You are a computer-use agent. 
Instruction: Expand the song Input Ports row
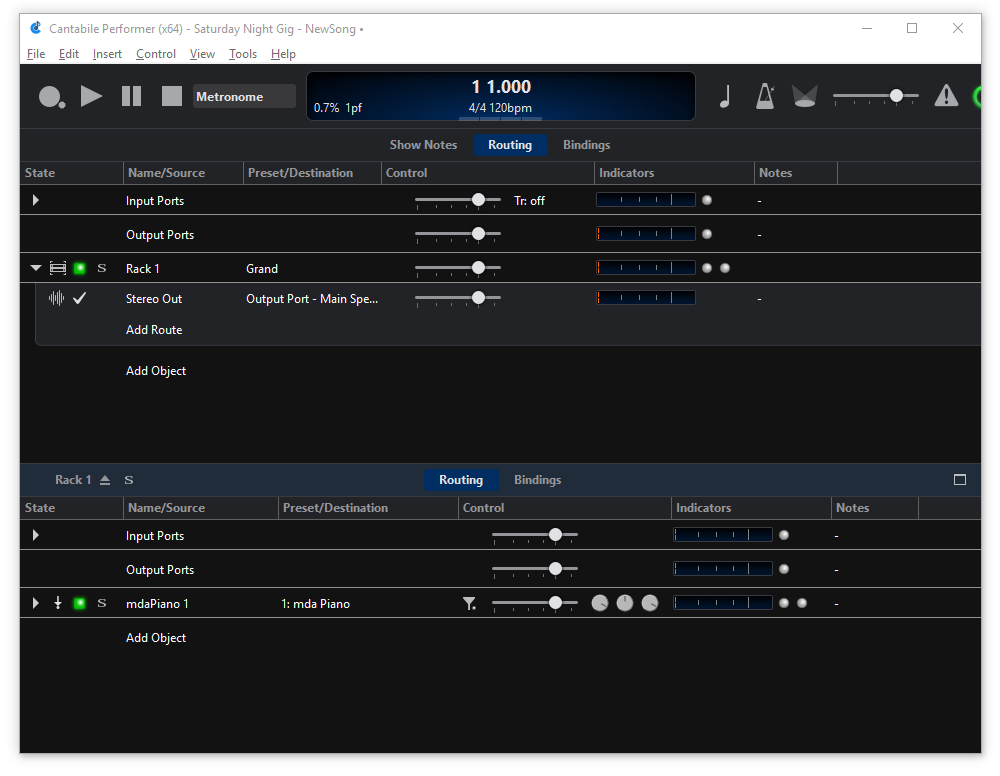(x=36, y=200)
